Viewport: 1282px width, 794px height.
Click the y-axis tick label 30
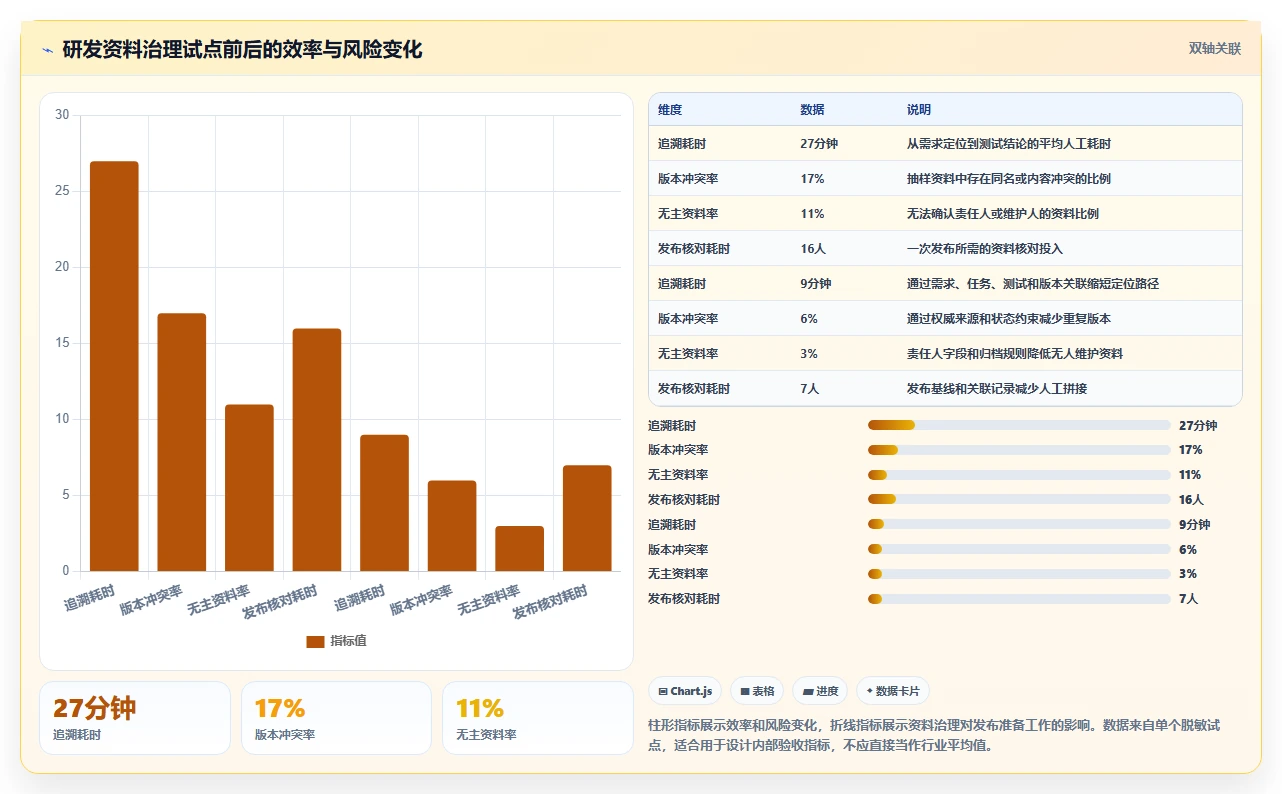point(62,115)
